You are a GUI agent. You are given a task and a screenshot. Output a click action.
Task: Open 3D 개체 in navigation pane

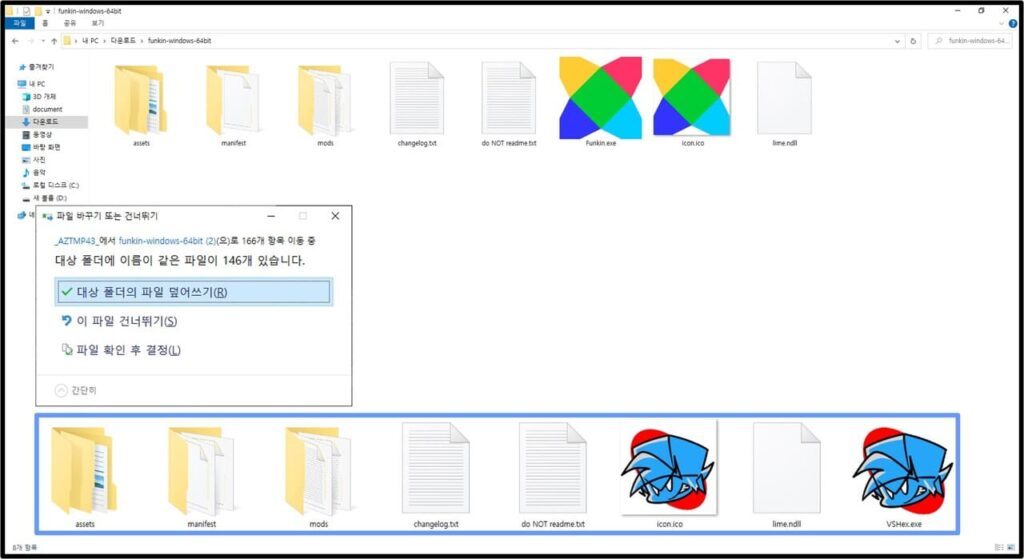click(x=39, y=97)
